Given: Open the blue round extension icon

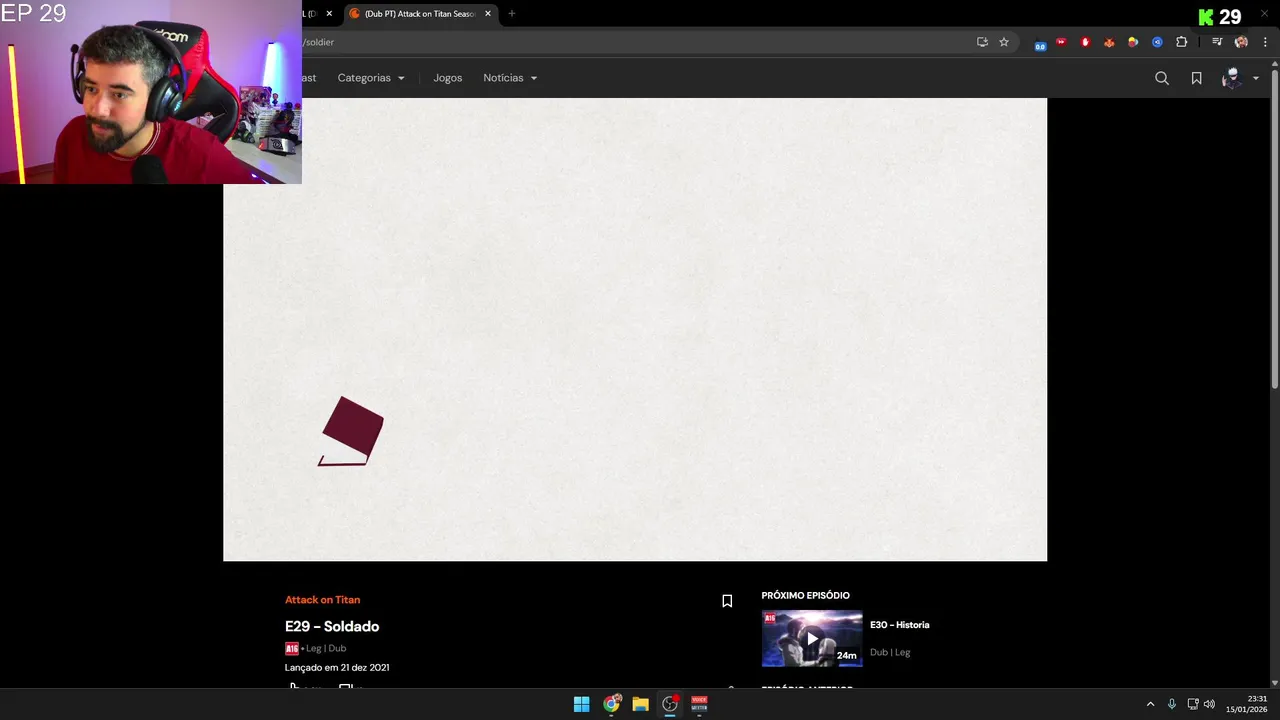Looking at the screenshot, I should point(1157,42).
